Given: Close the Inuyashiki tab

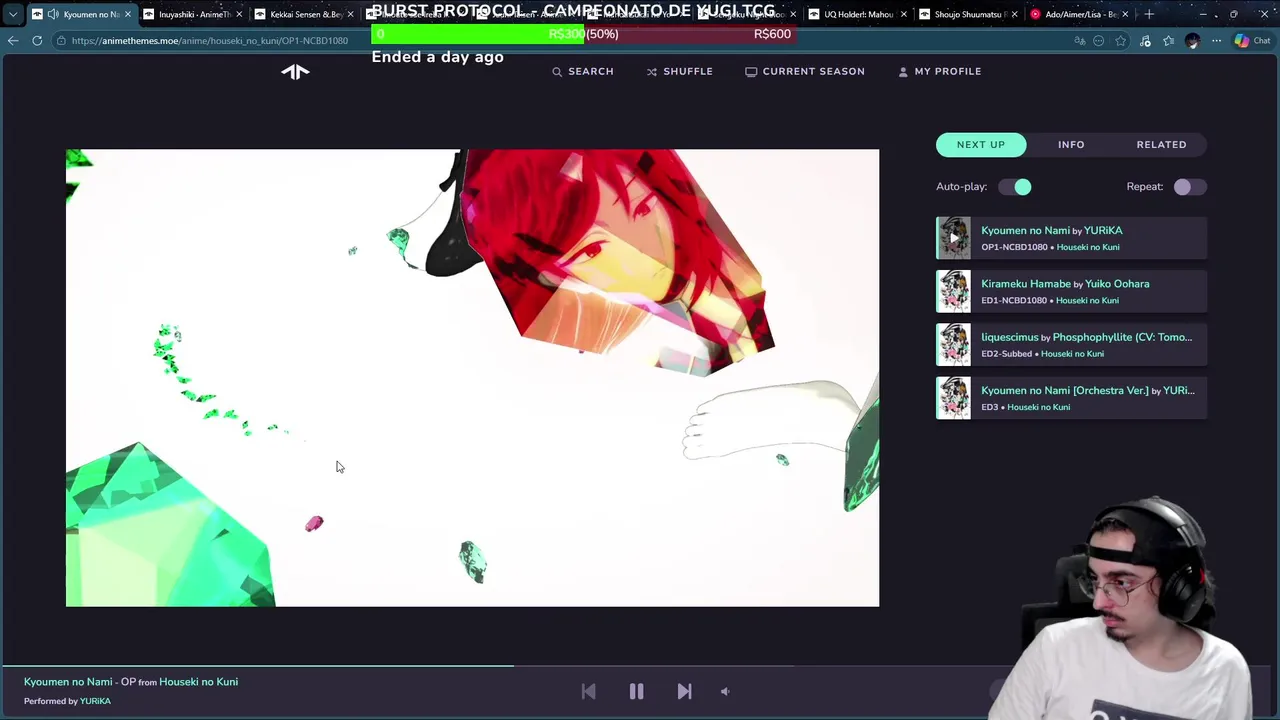Looking at the screenshot, I should pos(239,14).
